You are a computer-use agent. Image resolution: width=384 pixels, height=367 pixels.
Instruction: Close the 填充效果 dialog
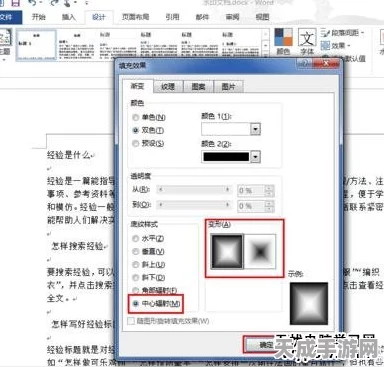click(326, 63)
